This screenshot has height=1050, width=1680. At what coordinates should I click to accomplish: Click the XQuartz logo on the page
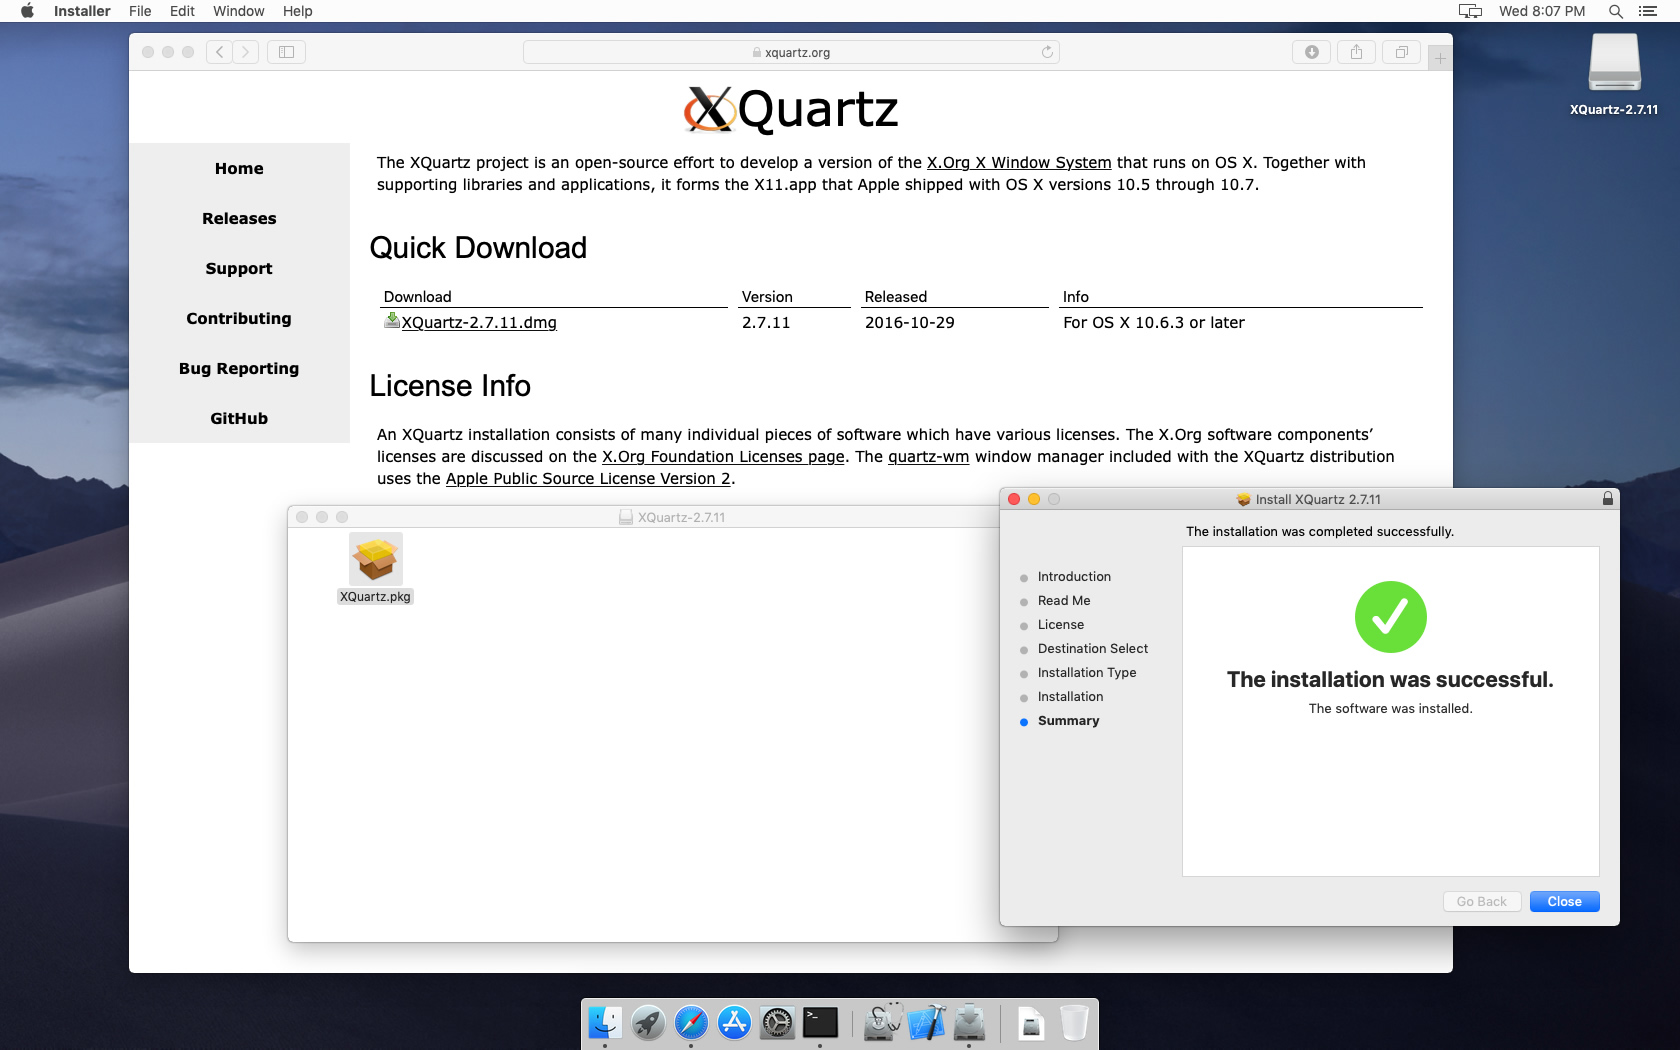click(791, 109)
